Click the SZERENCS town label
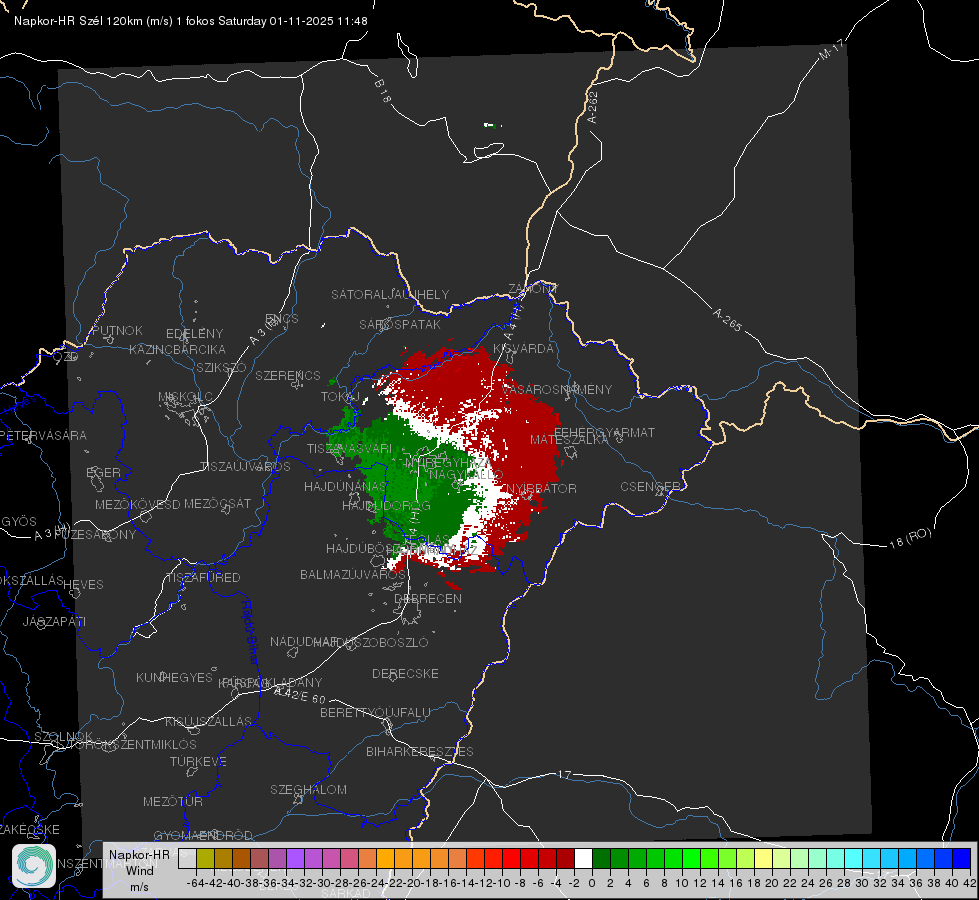Image resolution: width=979 pixels, height=900 pixels. point(288,375)
